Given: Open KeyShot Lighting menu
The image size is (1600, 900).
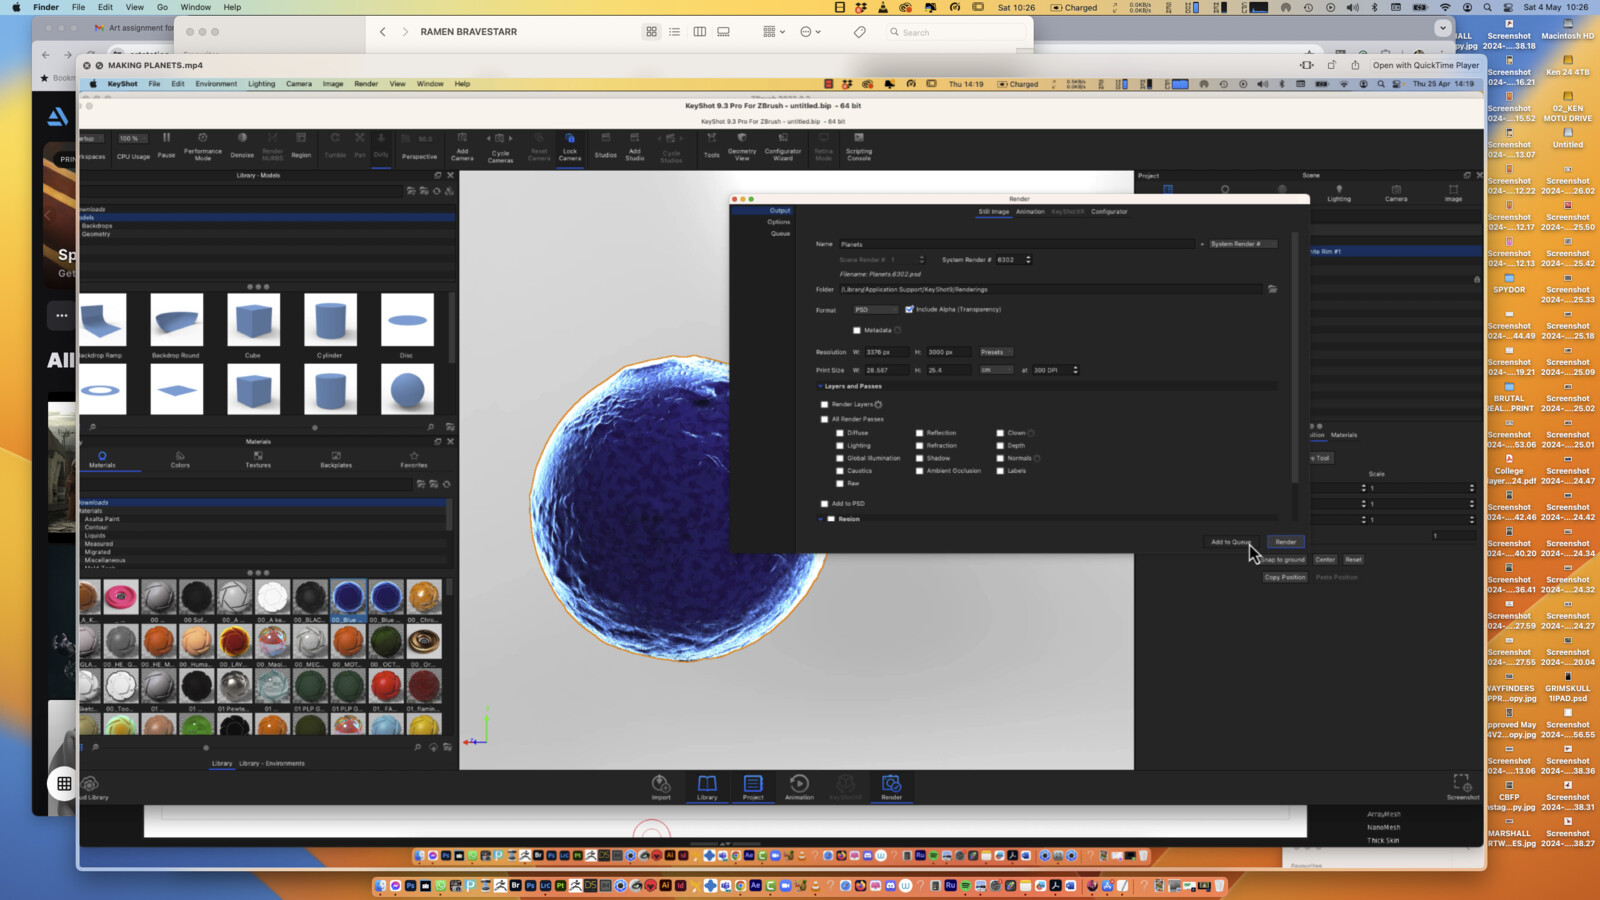Looking at the screenshot, I should click(x=261, y=84).
